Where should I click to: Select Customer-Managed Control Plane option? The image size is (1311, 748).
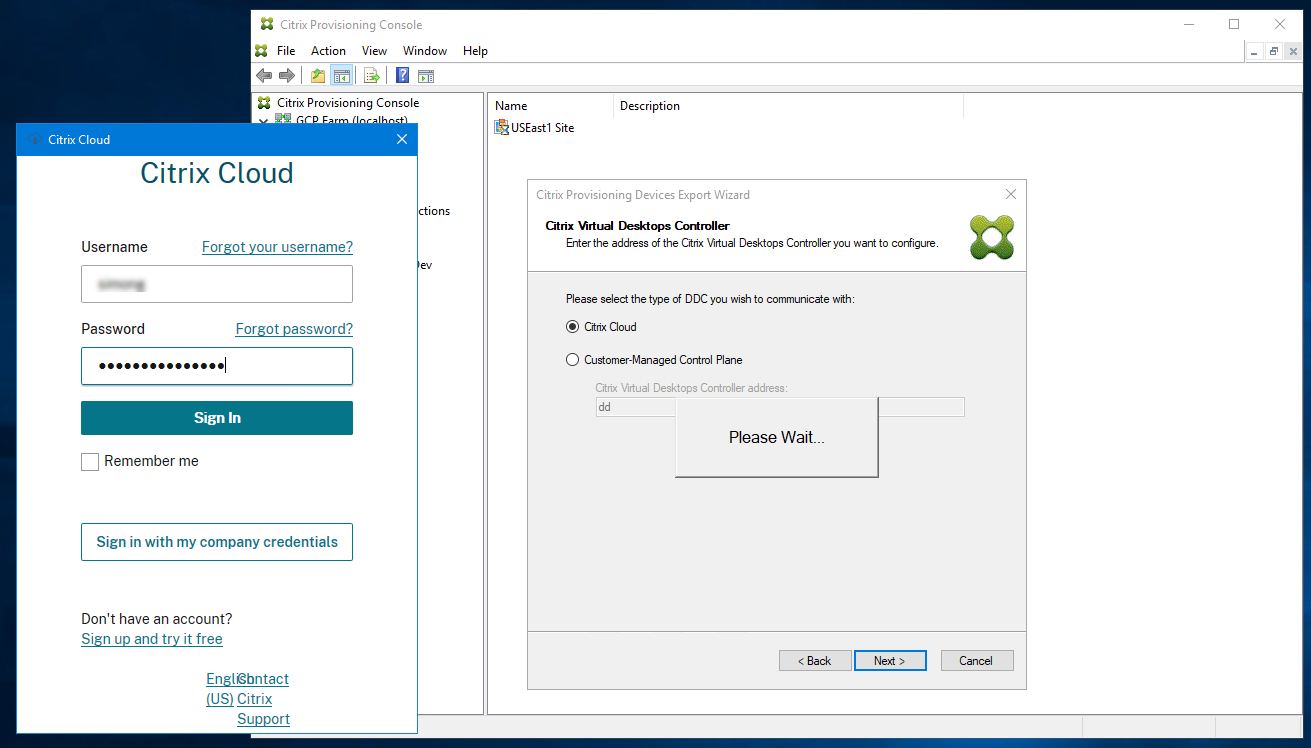(572, 359)
